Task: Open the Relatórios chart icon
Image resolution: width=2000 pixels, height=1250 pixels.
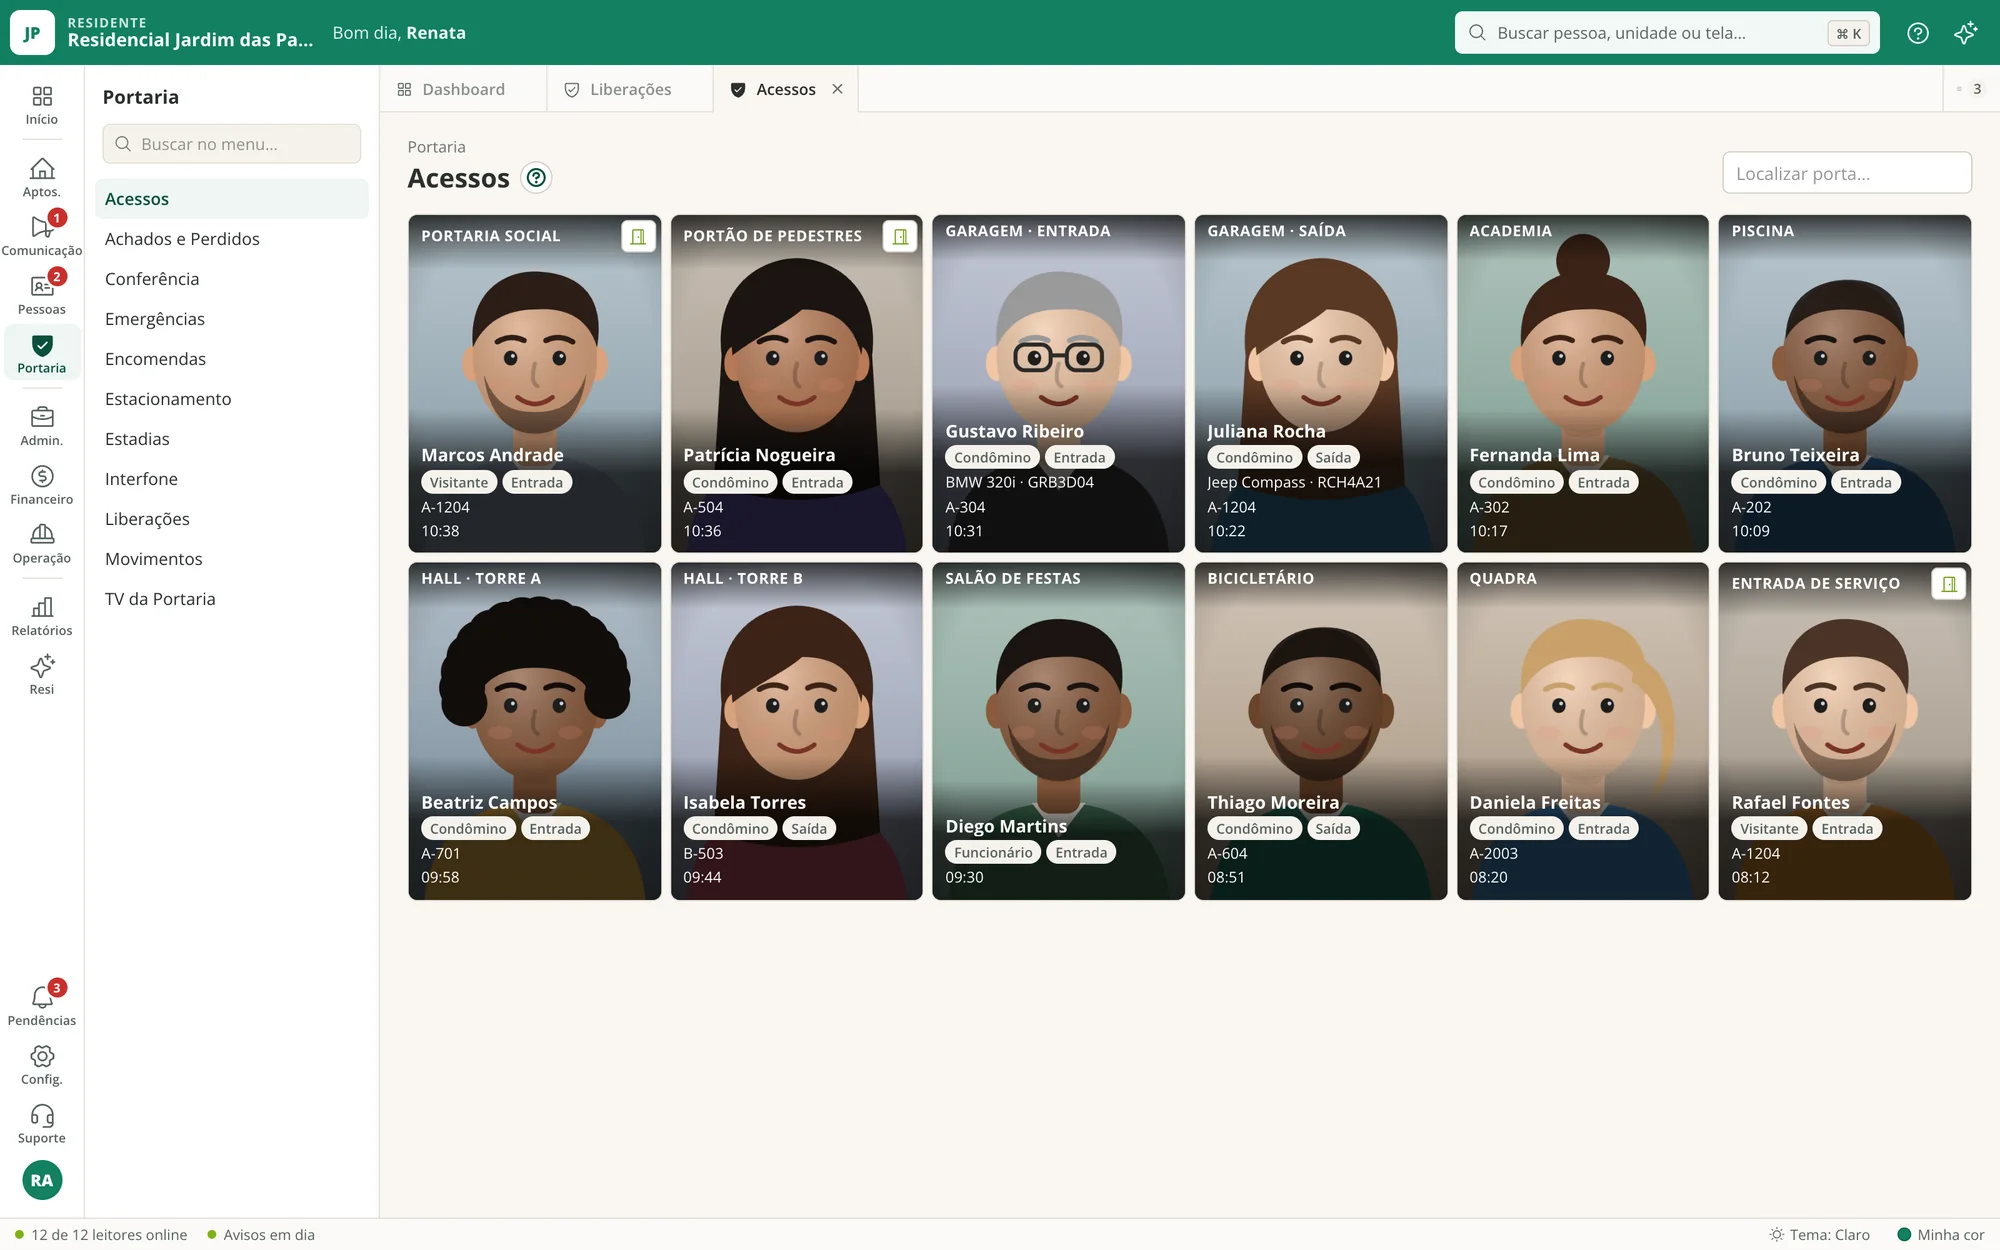Action: [41, 617]
